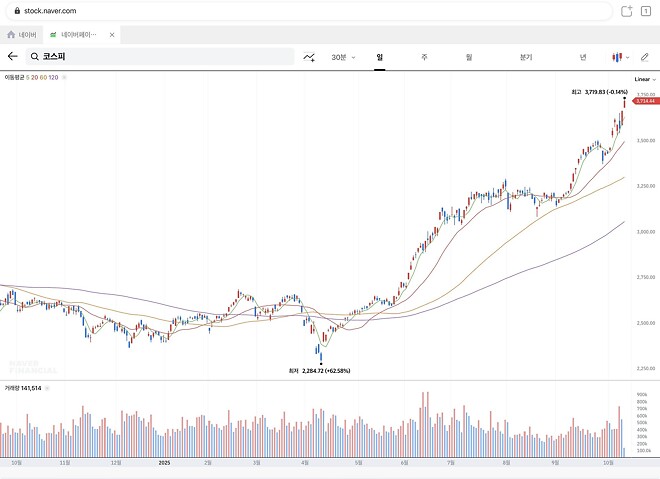Open new tab icon in browser bar

tap(626, 11)
